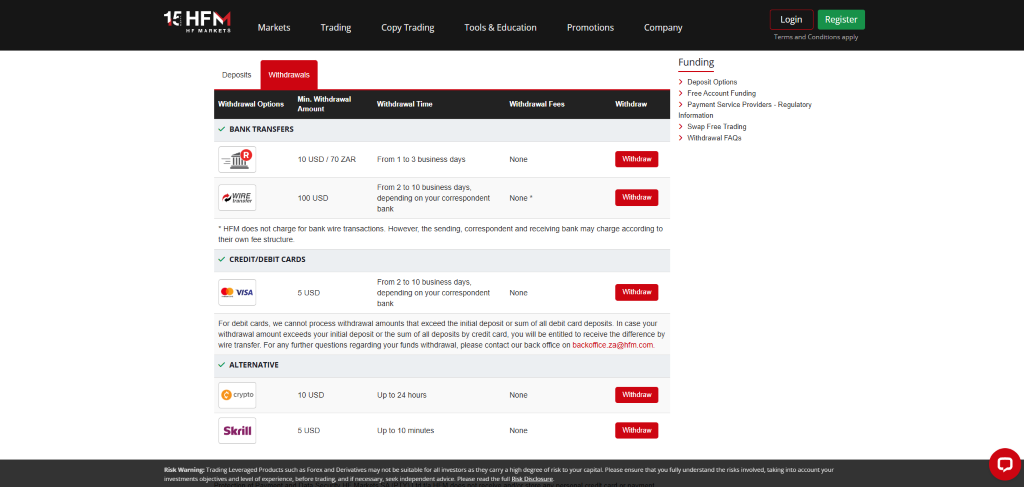Click the crypto payment logo
Viewport: 1024px width, 487px height.
[237, 395]
